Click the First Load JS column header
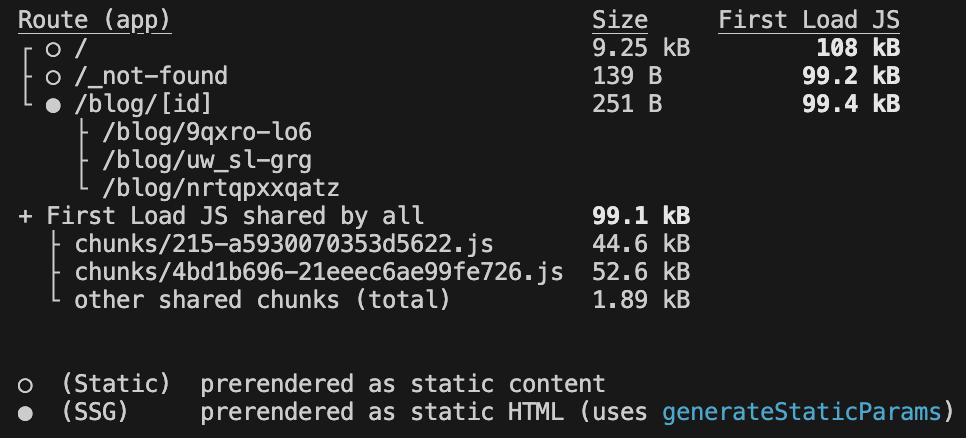Screen dimensions: 966x438 tap(808, 20)
